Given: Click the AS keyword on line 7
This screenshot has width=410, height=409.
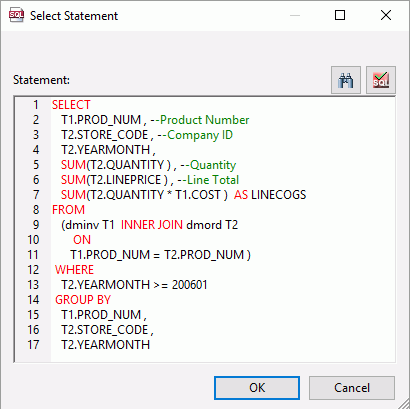Looking at the screenshot, I should (241, 195).
